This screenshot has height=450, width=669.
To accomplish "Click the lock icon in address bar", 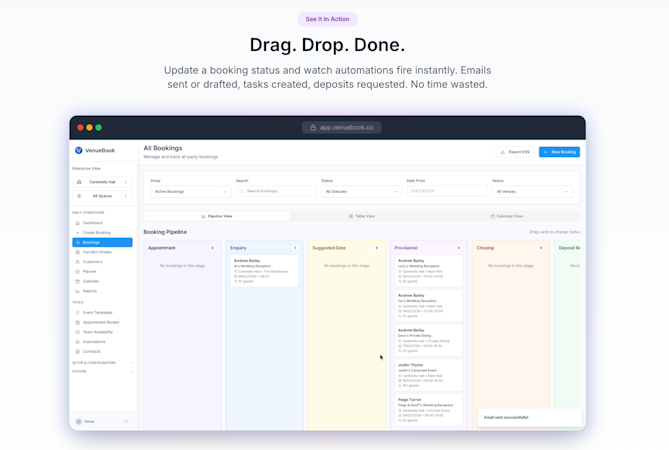I will click(x=313, y=128).
